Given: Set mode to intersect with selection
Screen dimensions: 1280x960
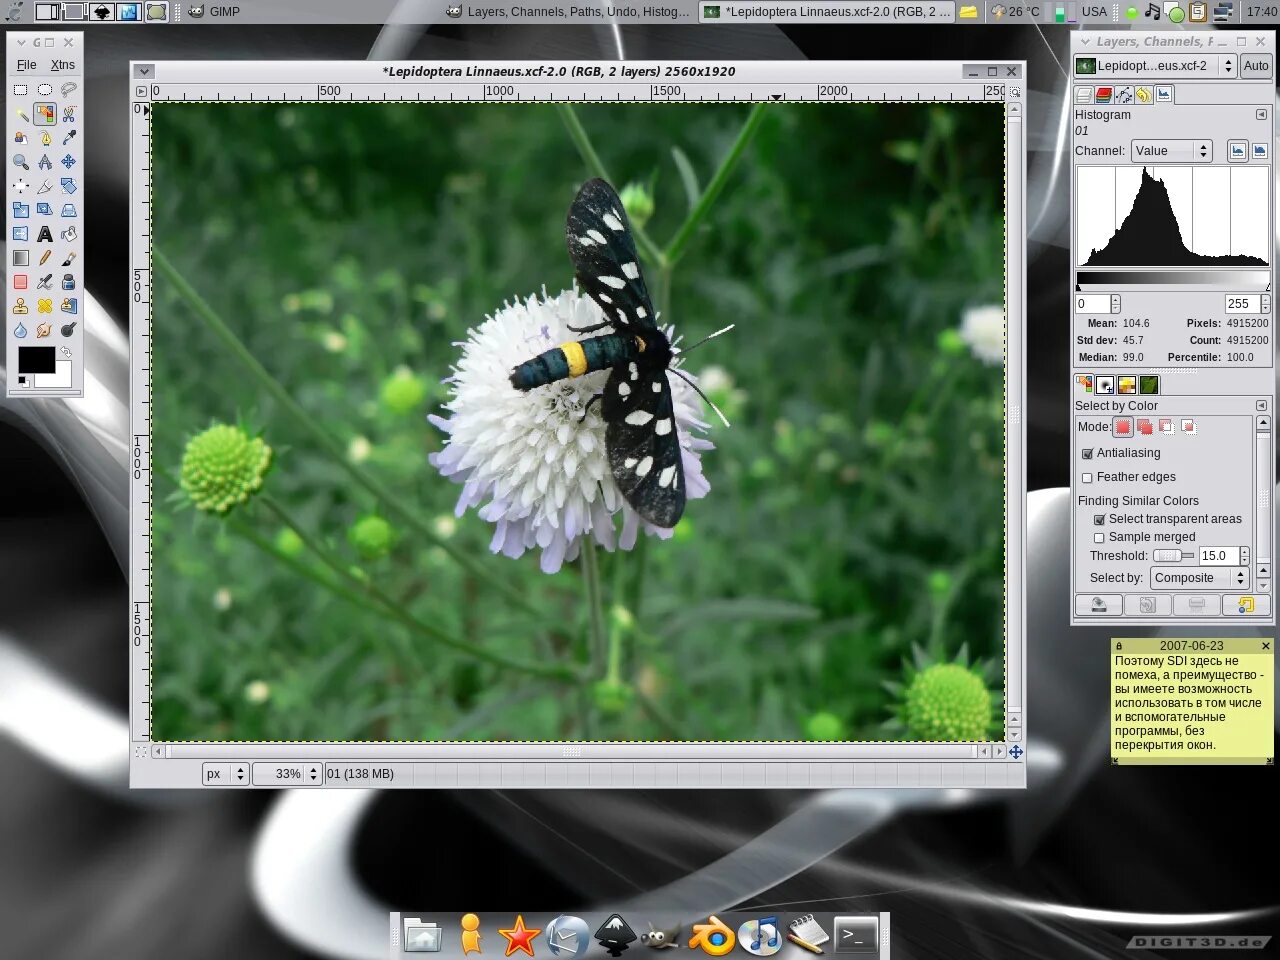Looking at the screenshot, I should pyautogui.click(x=1189, y=427).
